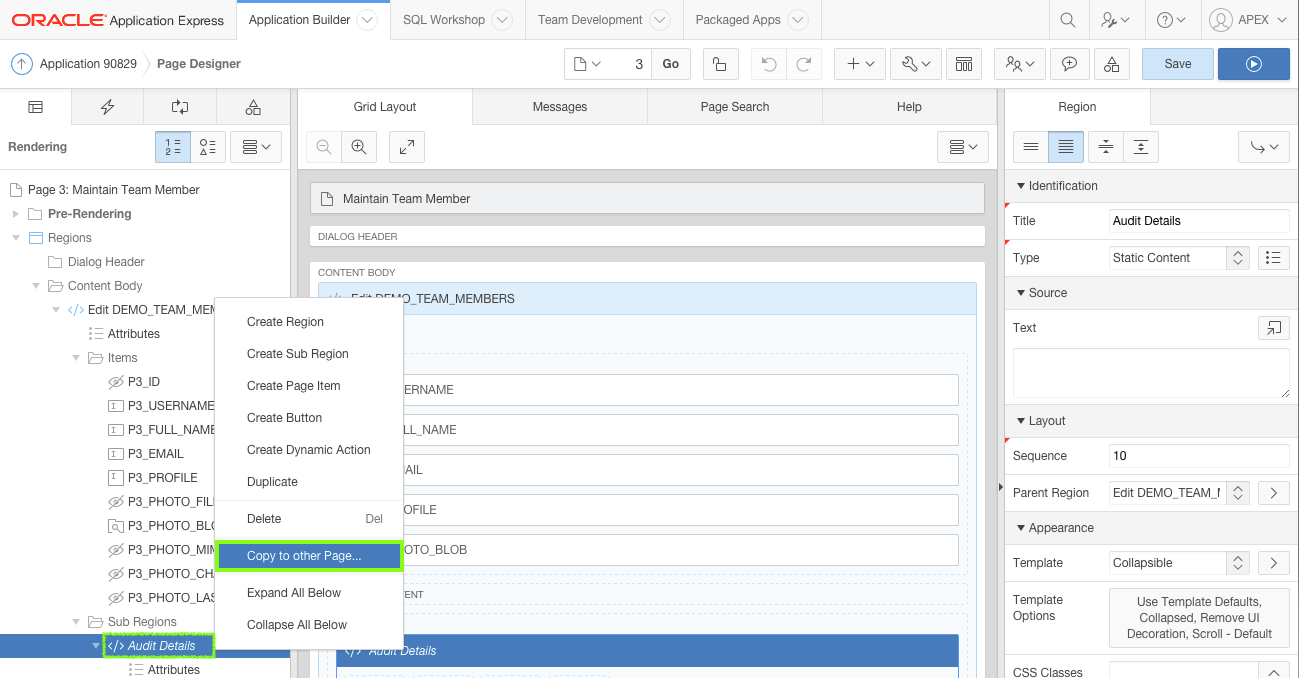Image resolution: width=1299 pixels, height=678 pixels.
Task: Click the Sequence input field
Action: (1199, 456)
